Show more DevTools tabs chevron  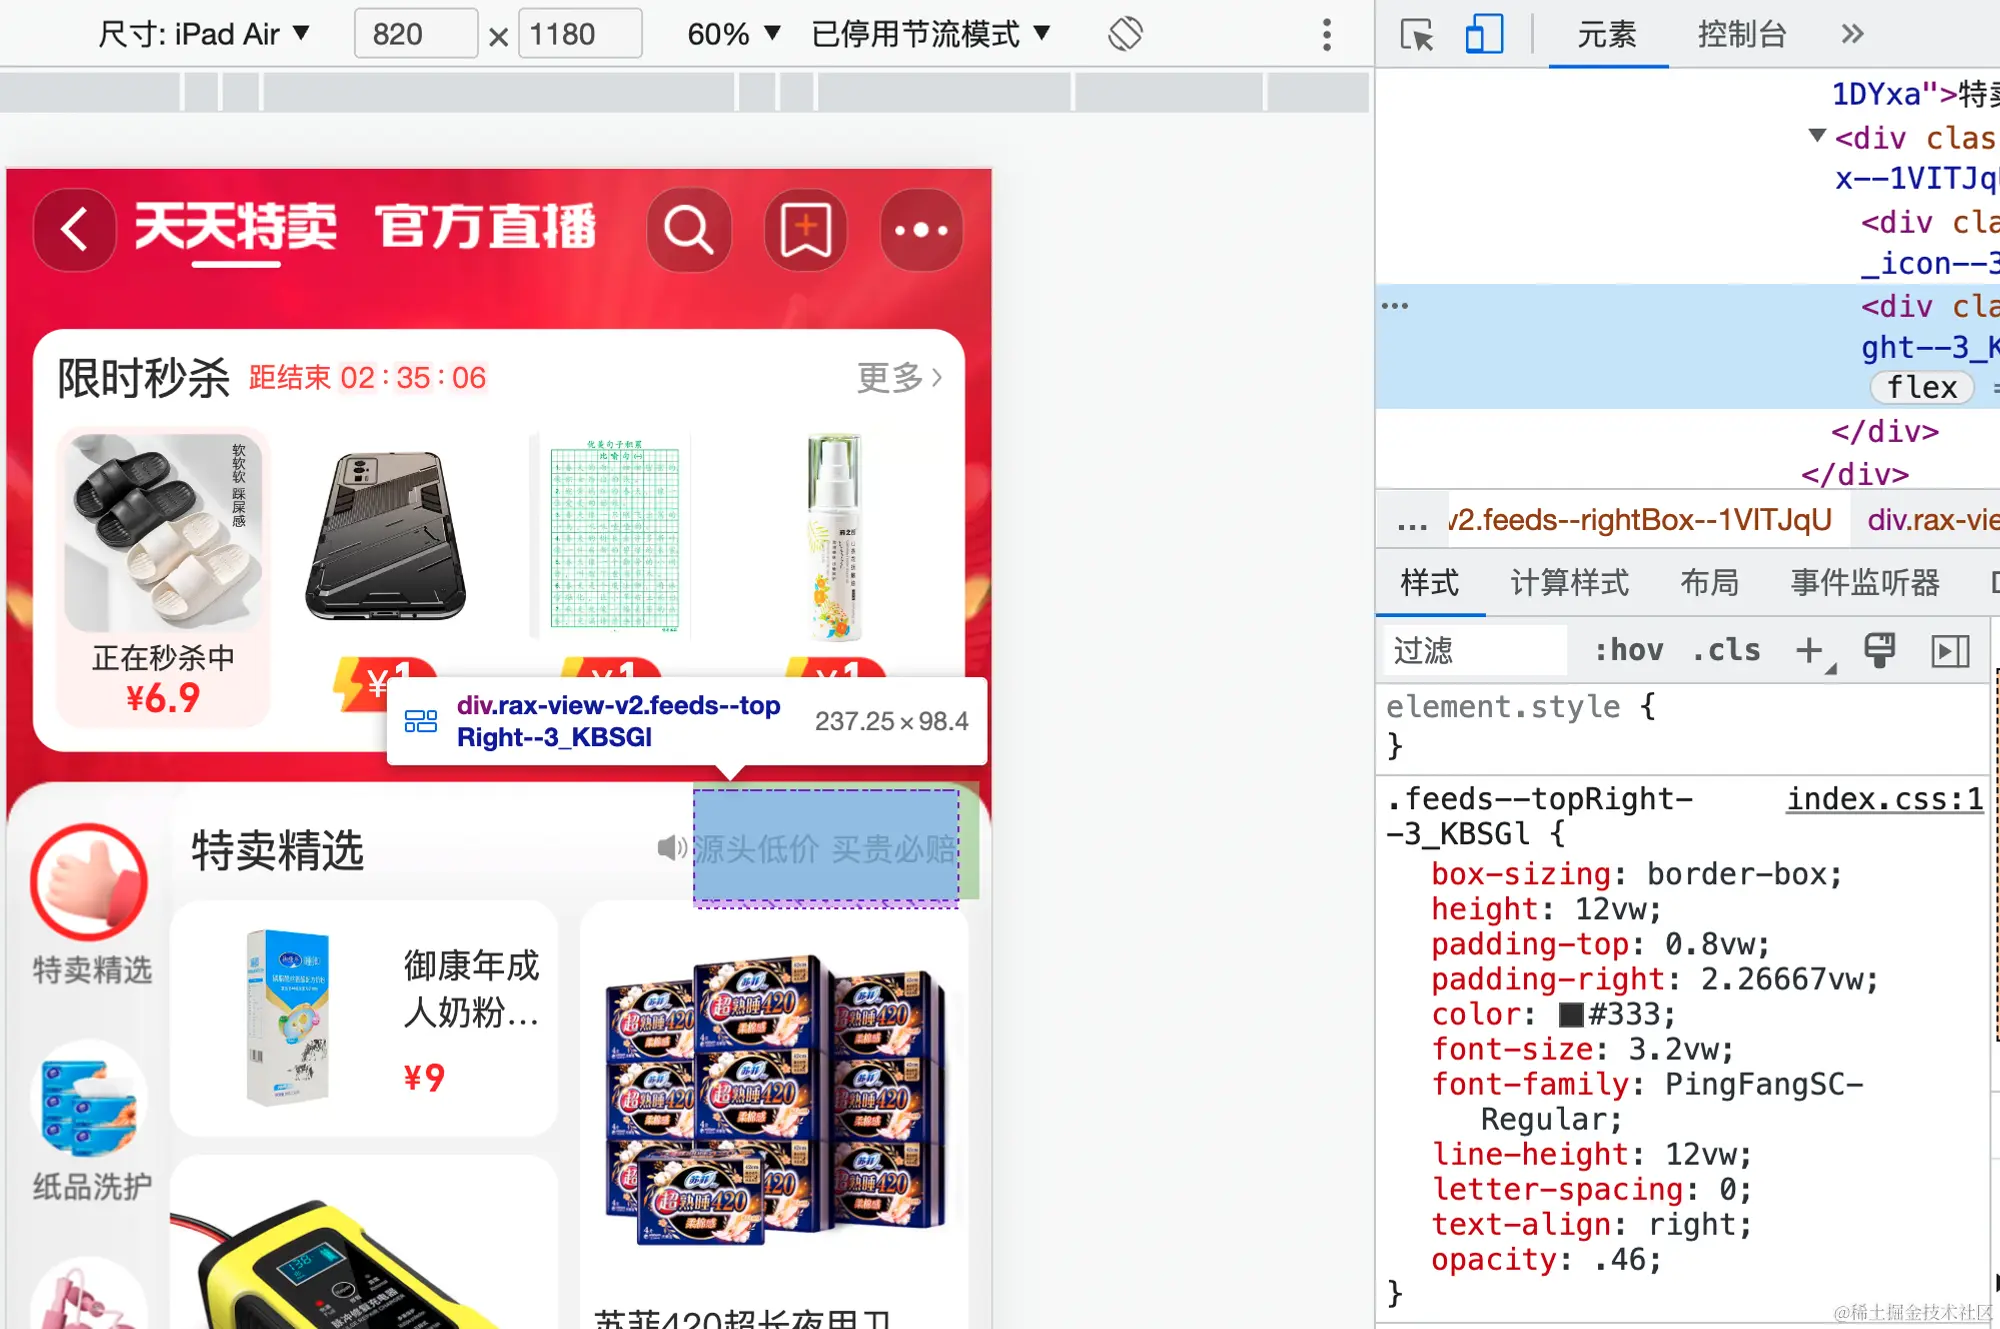[x=1852, y=34]
